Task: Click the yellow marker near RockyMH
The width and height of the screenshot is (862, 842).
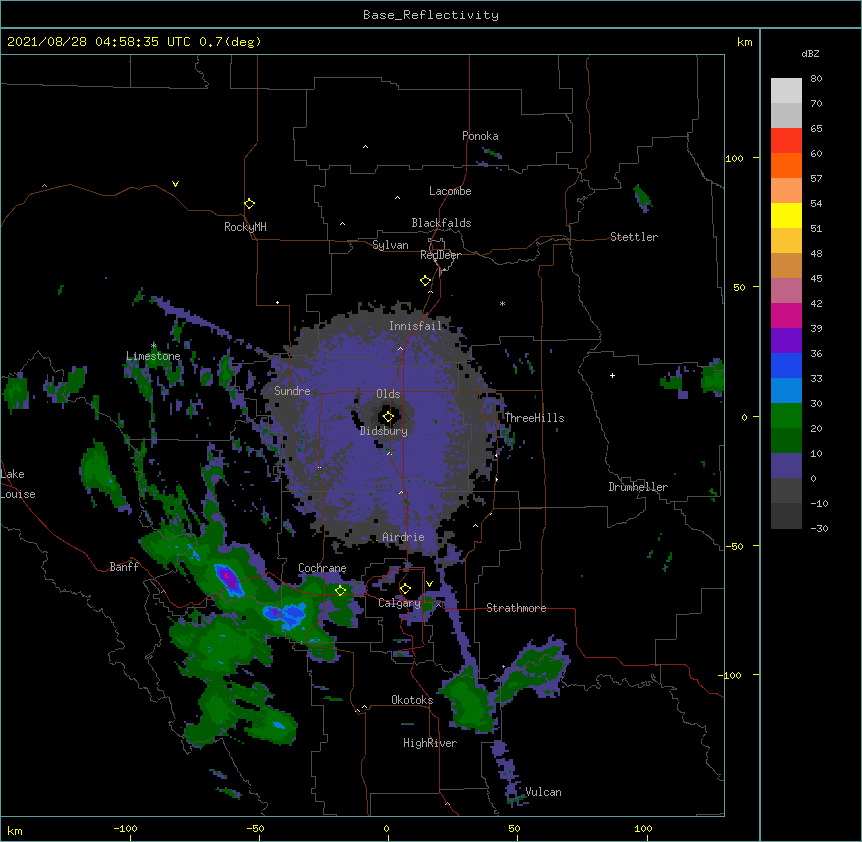Action: (x=249, y=204)
